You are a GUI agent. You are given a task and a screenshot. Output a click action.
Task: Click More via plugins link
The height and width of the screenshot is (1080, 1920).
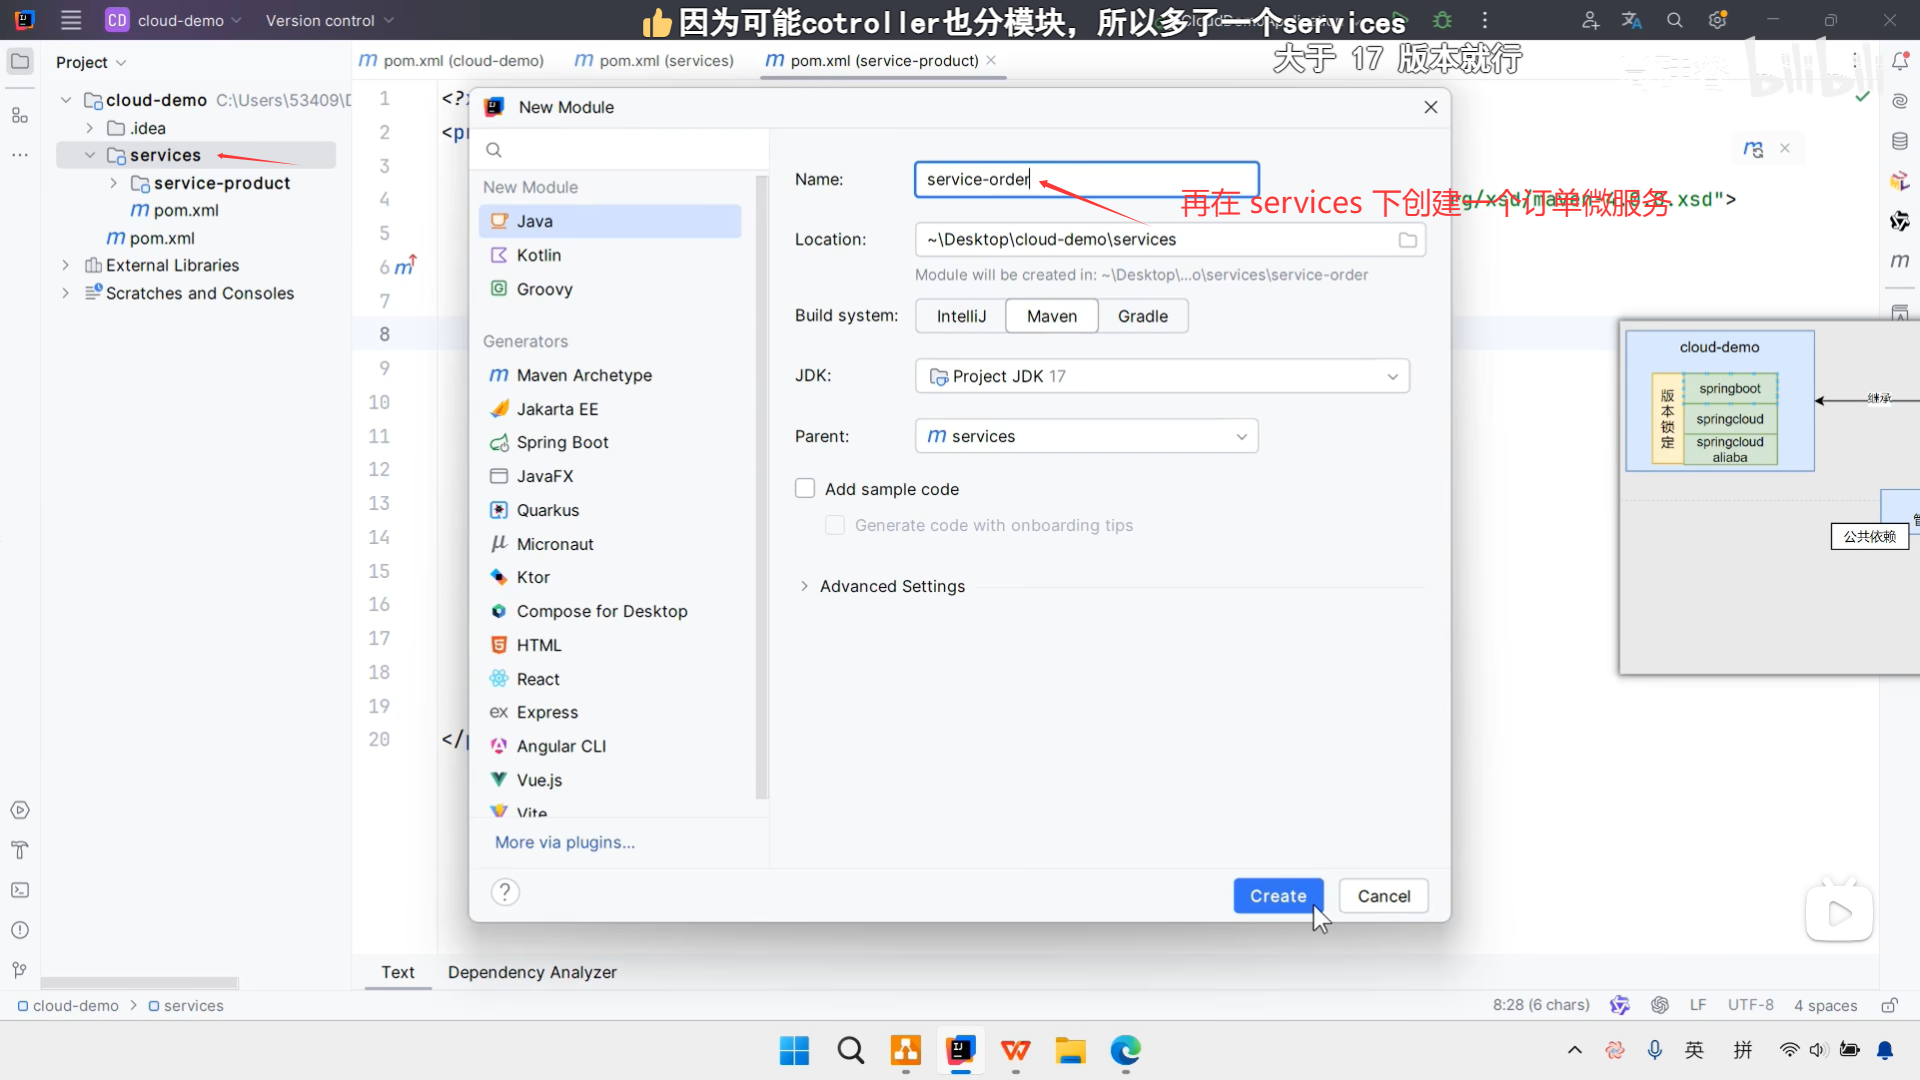(564, 842)
